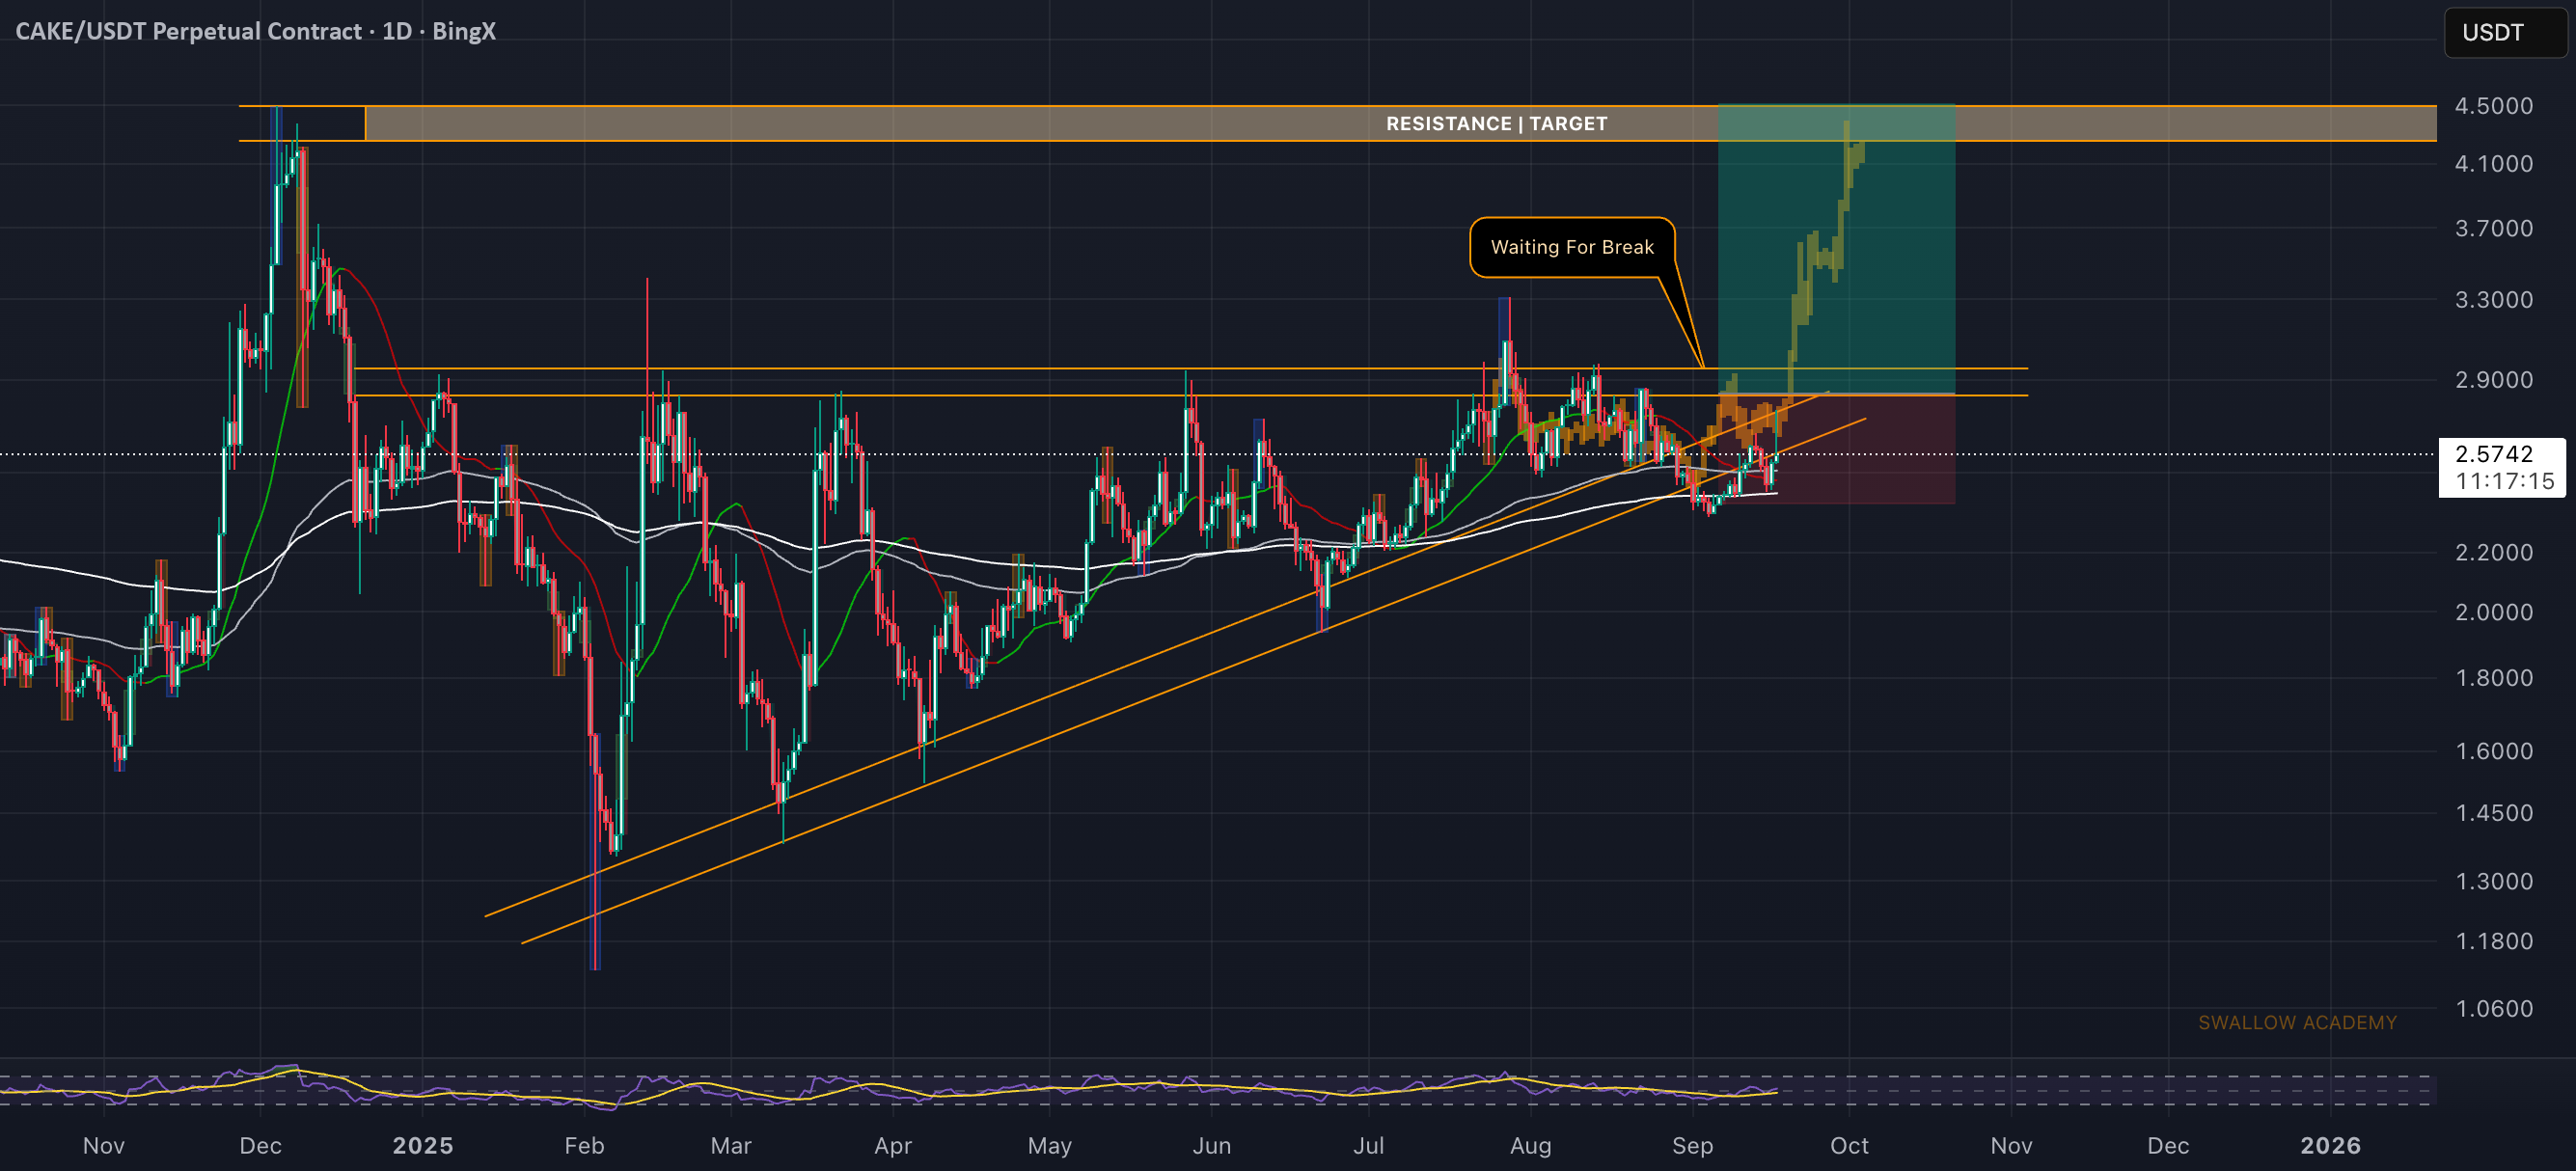Image resolution: width=2576 pixels, height=1171 pixels.
Task: Click the Aug label on time axis
Action: [x=1530, y=1145]
